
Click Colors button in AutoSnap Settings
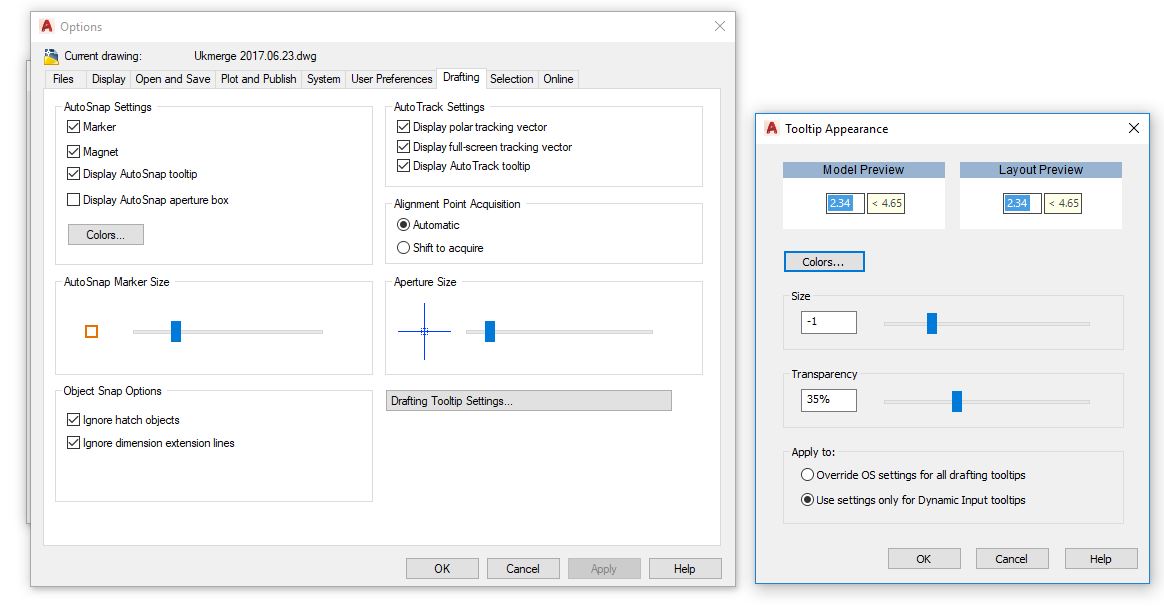tap(105, 235)
